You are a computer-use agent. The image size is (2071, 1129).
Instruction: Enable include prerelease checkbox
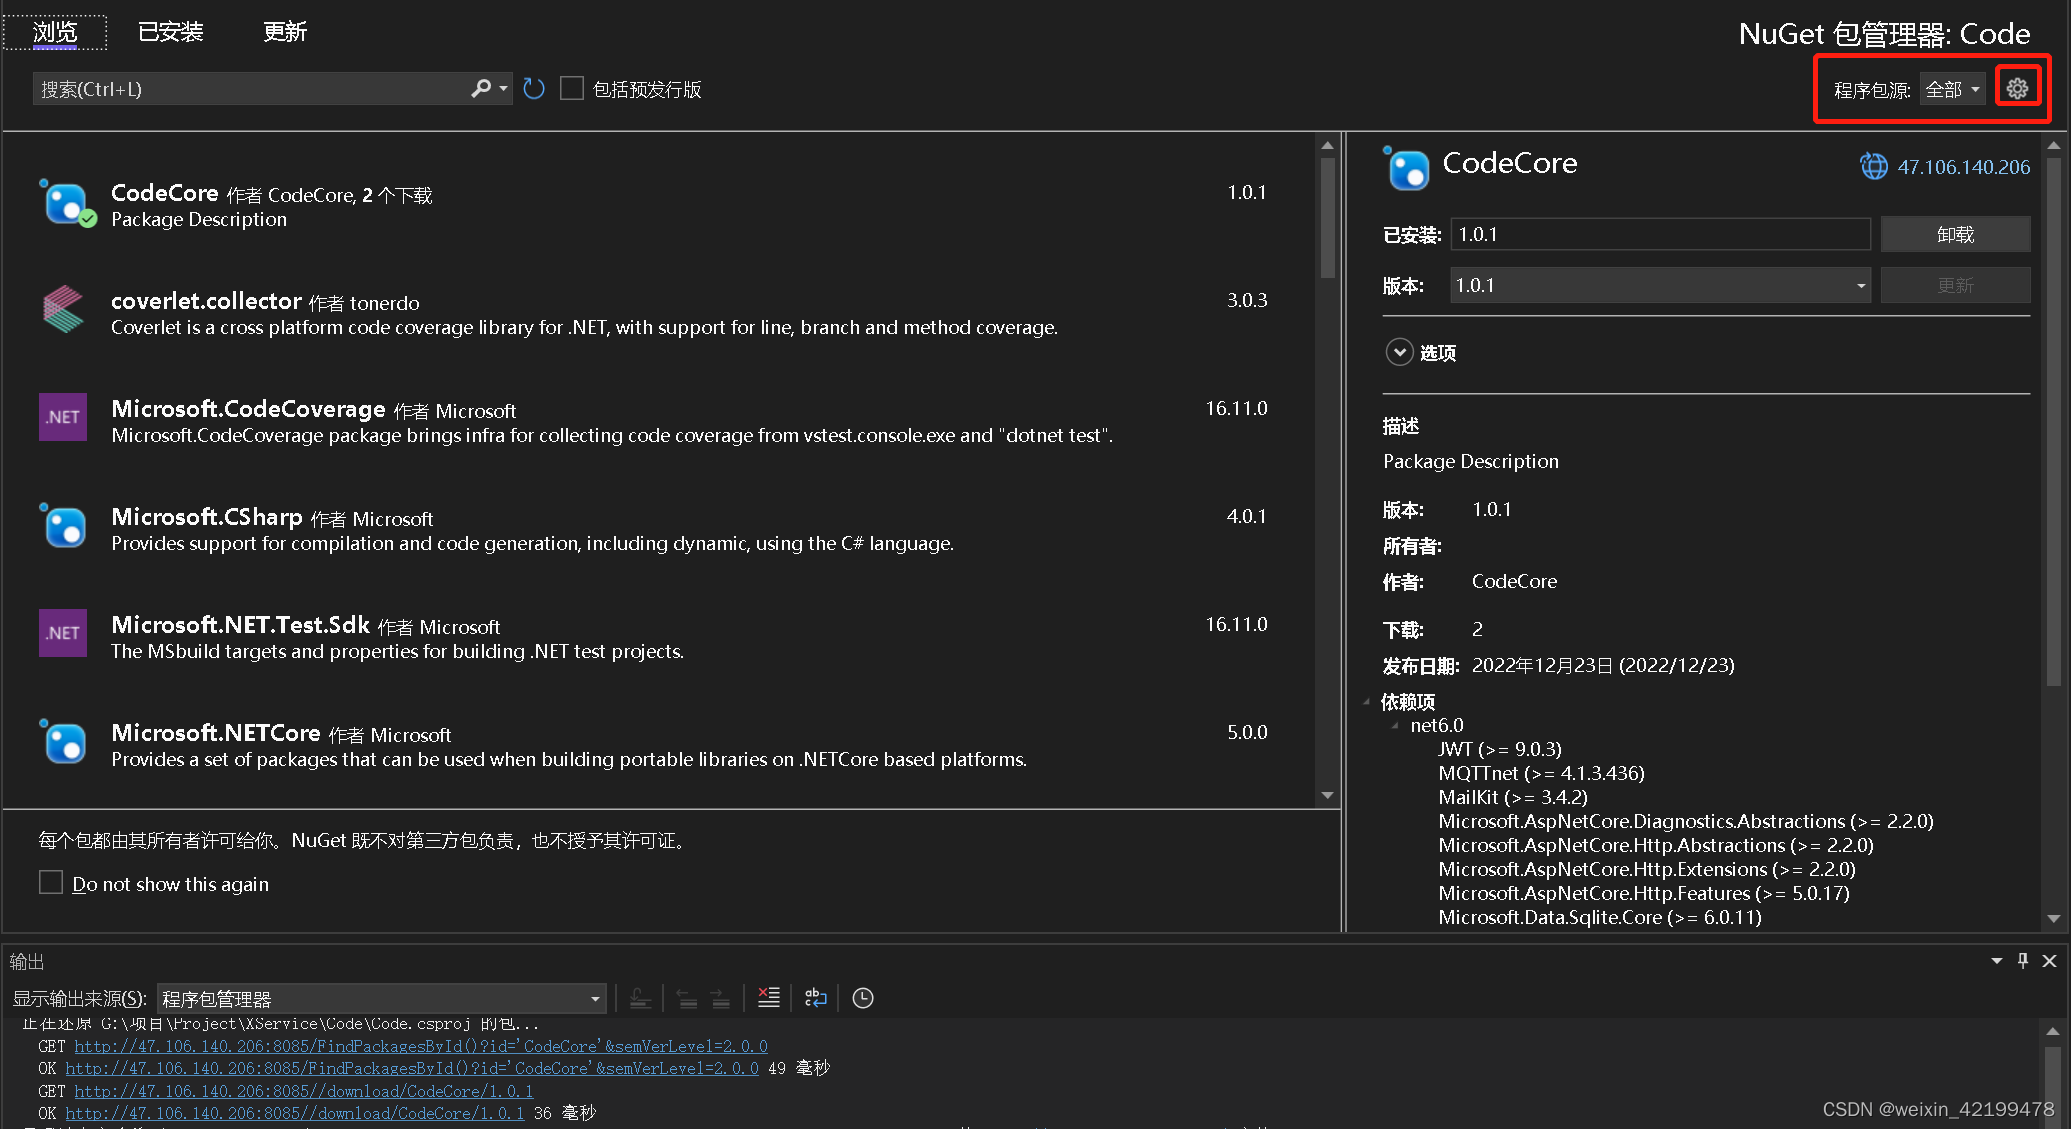(572, 89)
